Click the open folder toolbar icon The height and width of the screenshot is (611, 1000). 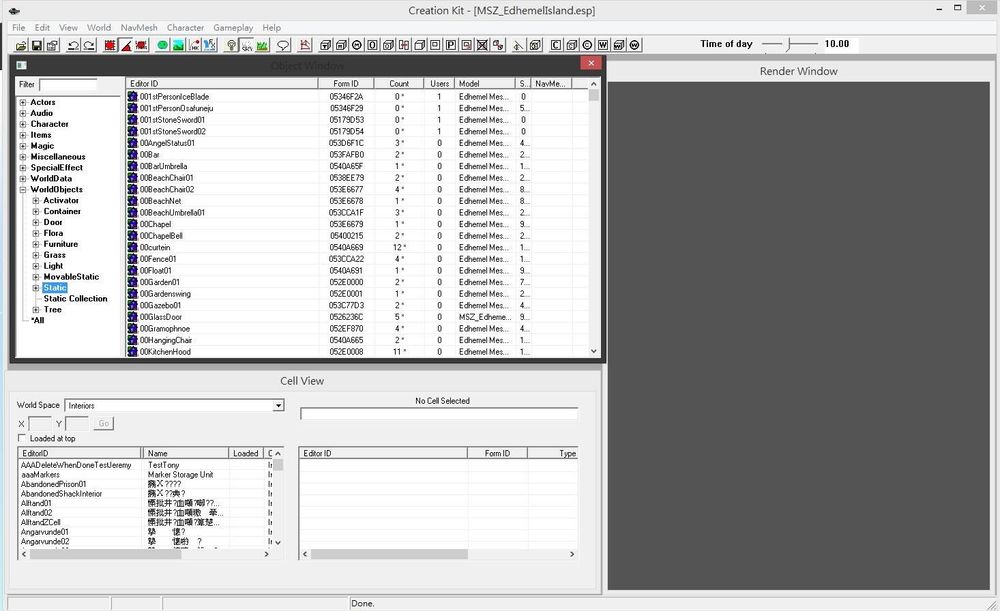[x=21, y=45]
